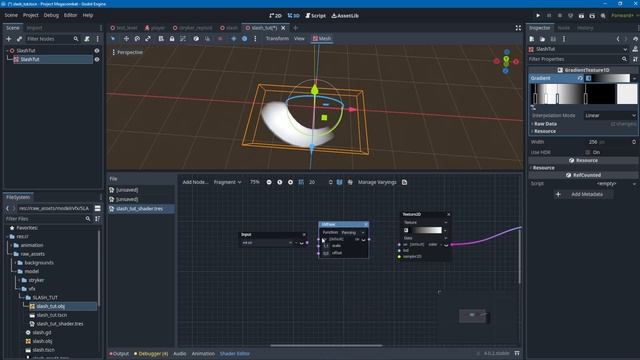
Task: Select slash_tut_shader.tres in the shader file list
Action: click(141, 209)
